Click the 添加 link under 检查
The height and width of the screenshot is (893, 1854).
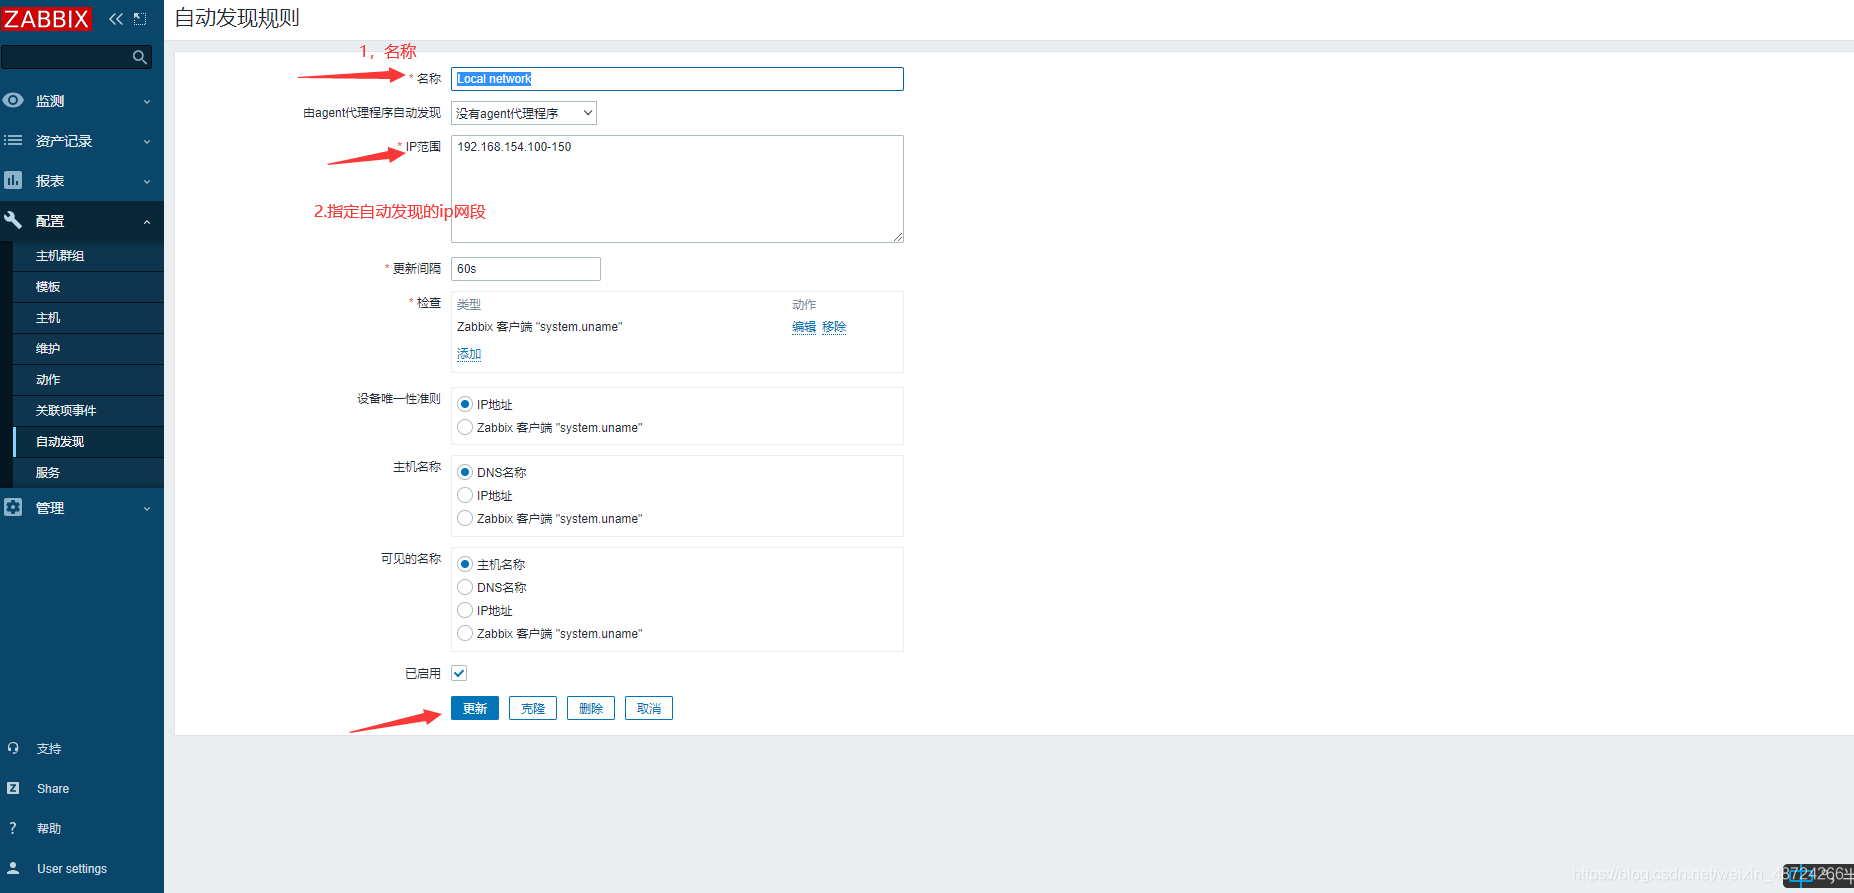point(469,354)
